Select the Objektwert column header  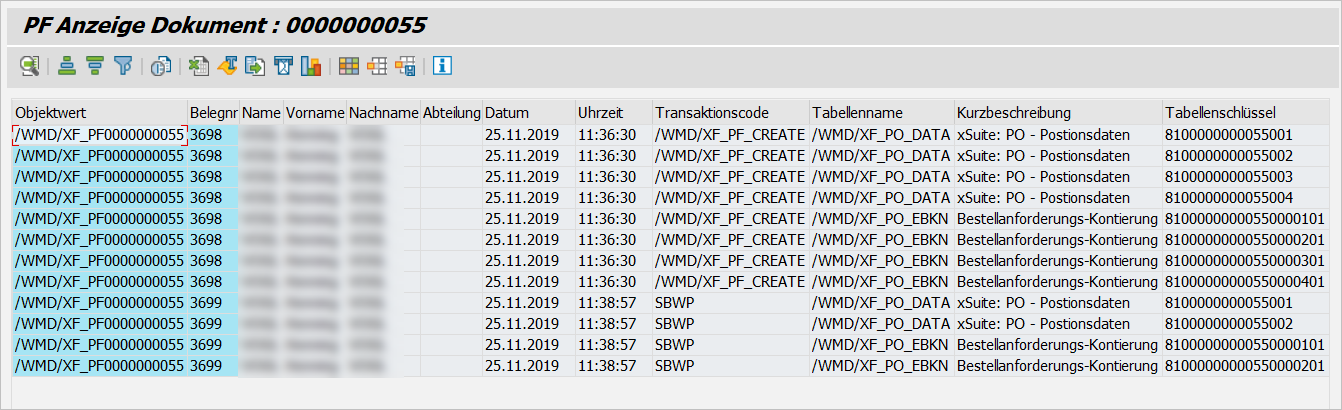[x=99, y=112]
